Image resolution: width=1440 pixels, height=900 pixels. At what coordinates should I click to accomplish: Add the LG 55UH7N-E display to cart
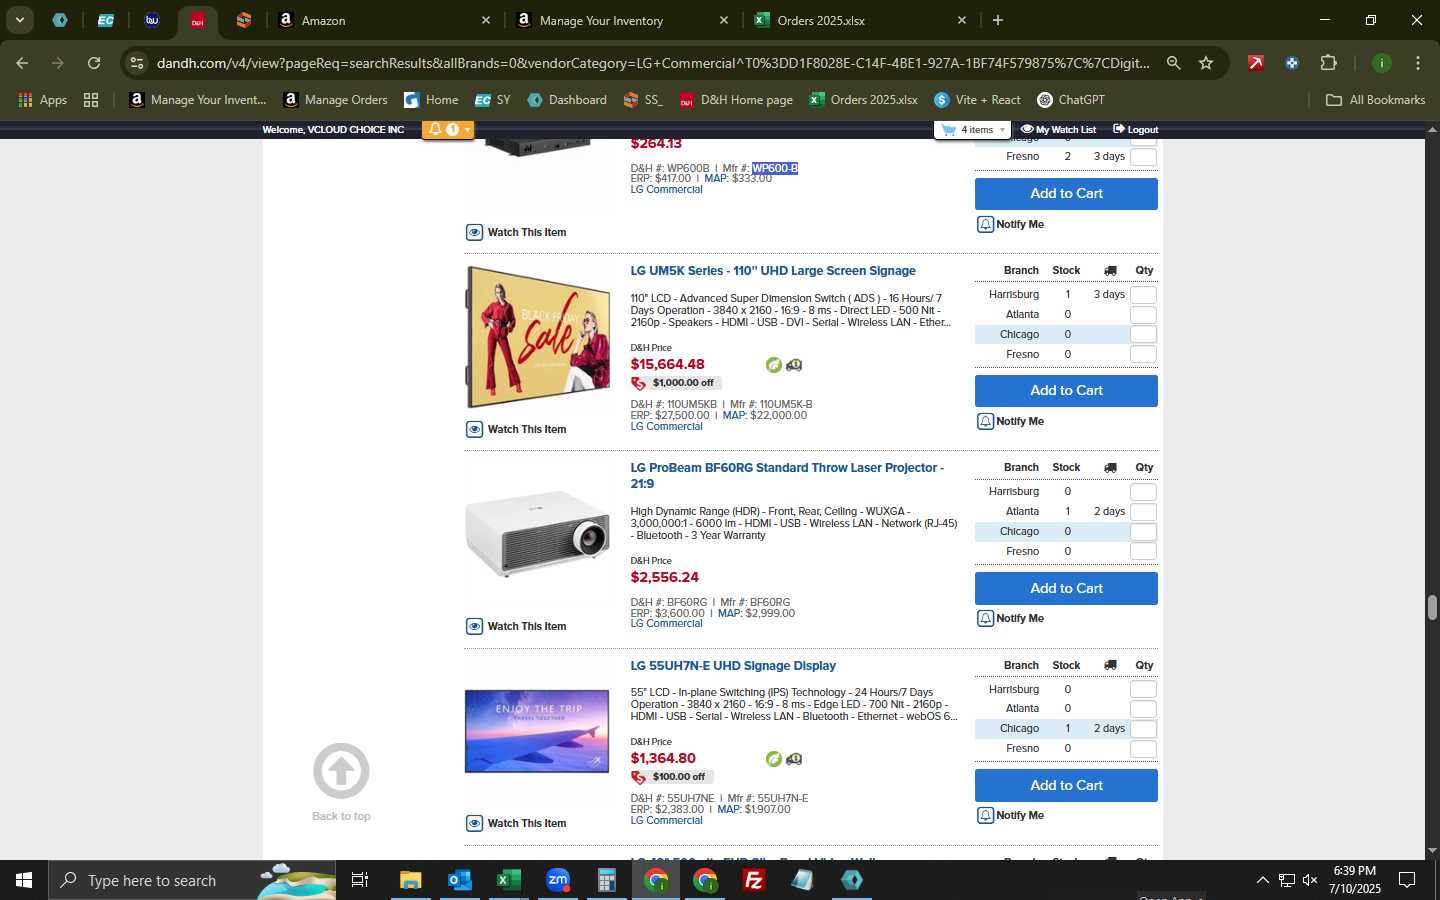pos(1066,785)
